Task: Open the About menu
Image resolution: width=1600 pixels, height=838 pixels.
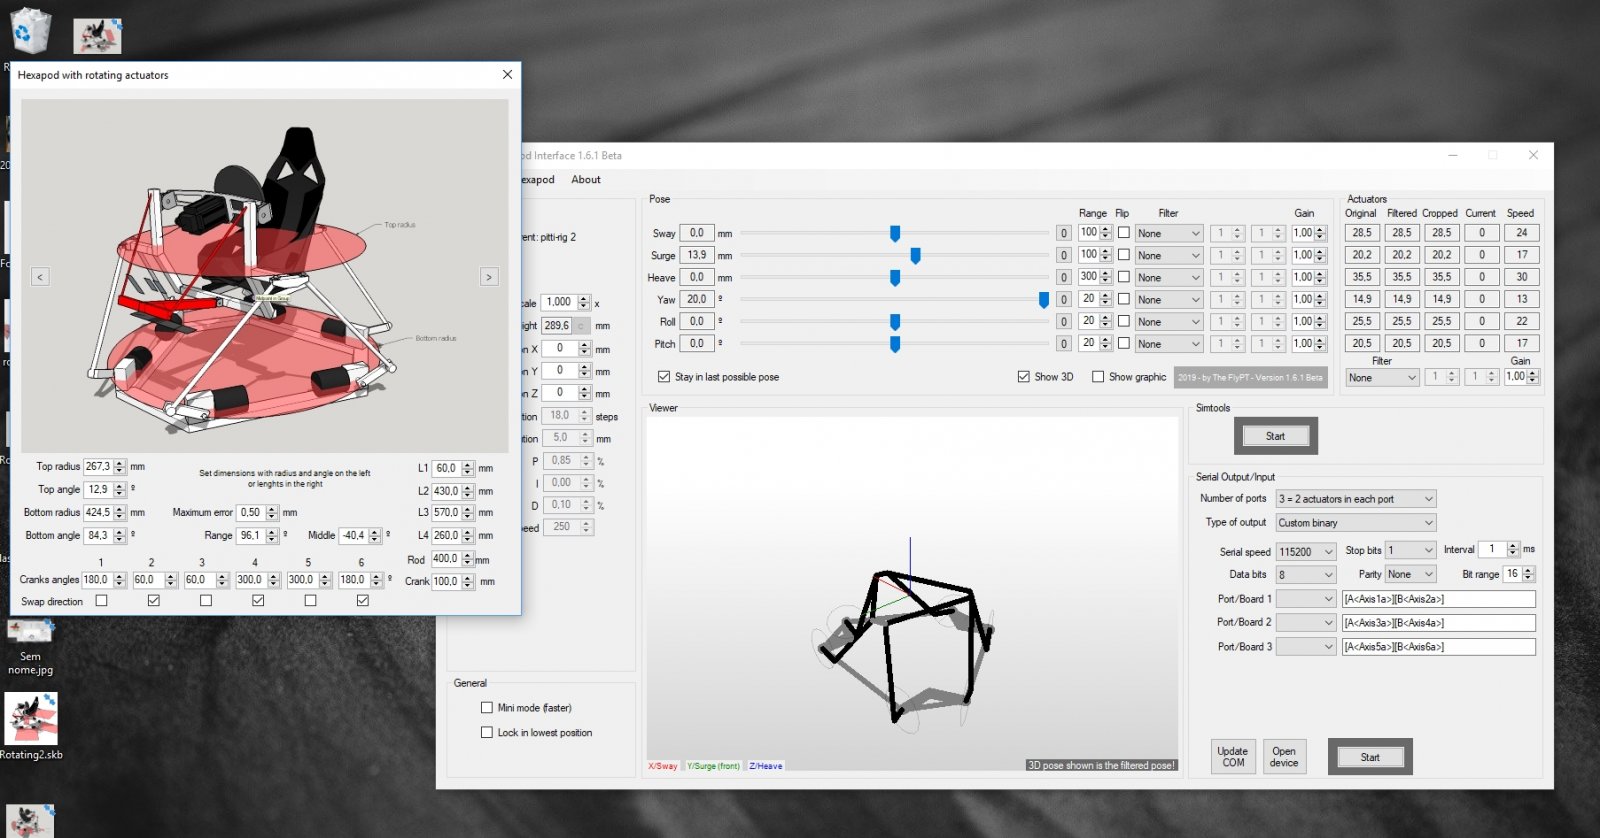Action: click(x=586, y=180)
